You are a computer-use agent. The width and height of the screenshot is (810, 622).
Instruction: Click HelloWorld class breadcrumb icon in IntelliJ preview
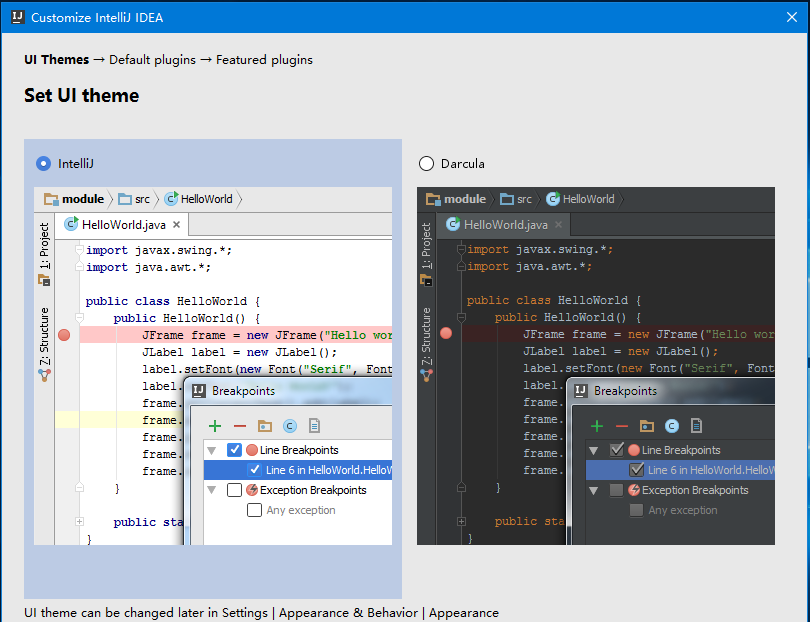pos(171,199)
